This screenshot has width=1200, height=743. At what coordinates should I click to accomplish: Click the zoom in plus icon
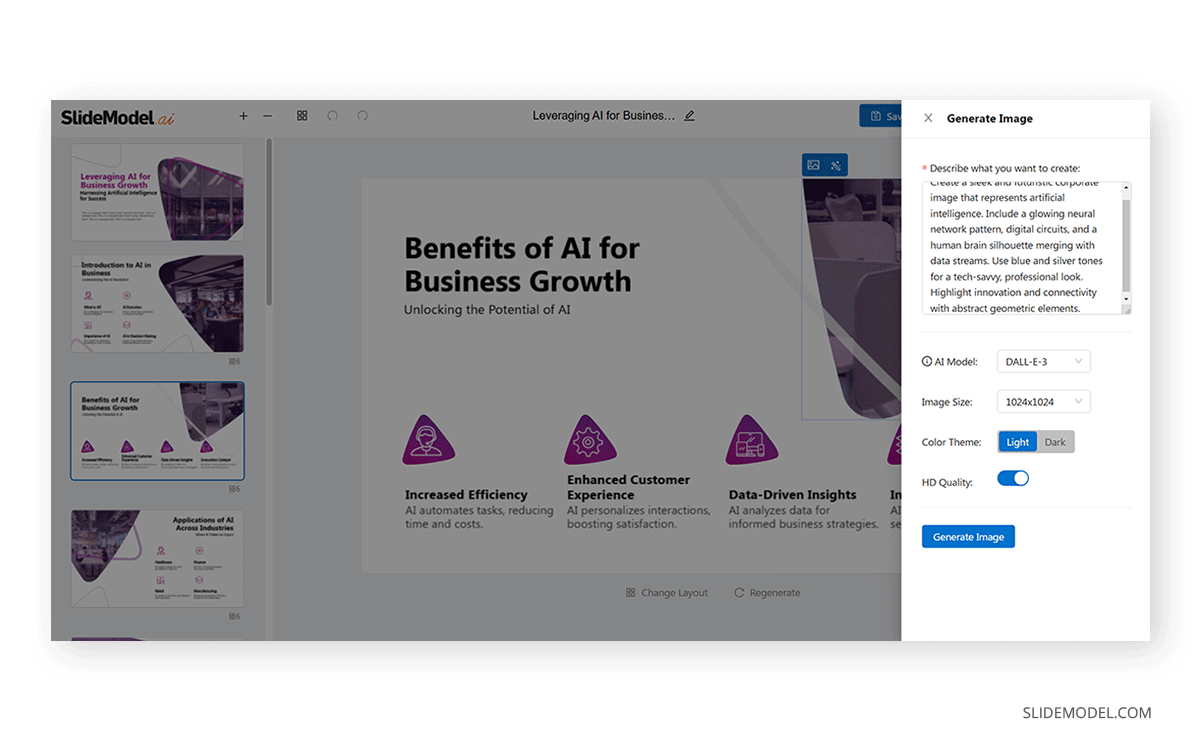(243, 116)
